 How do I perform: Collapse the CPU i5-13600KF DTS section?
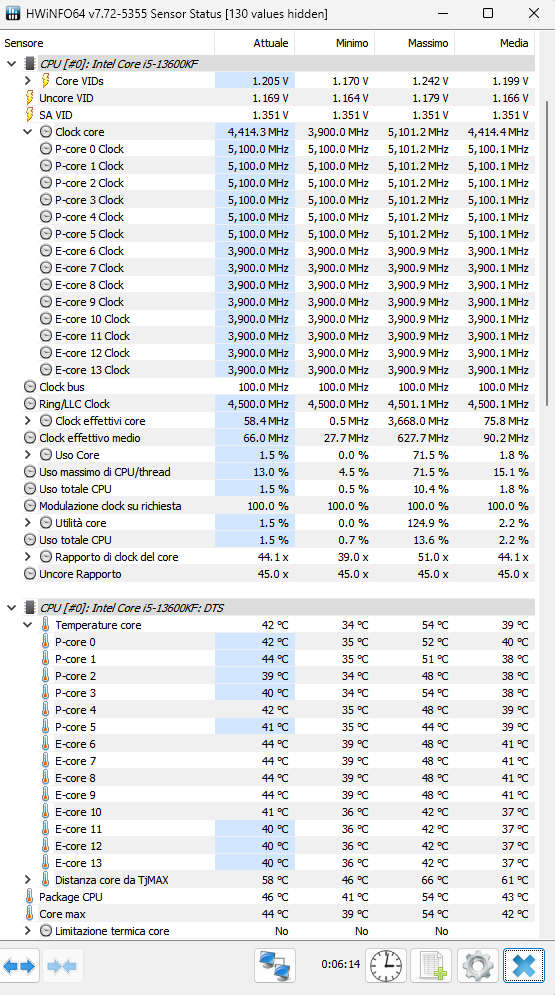click(11, 608)
